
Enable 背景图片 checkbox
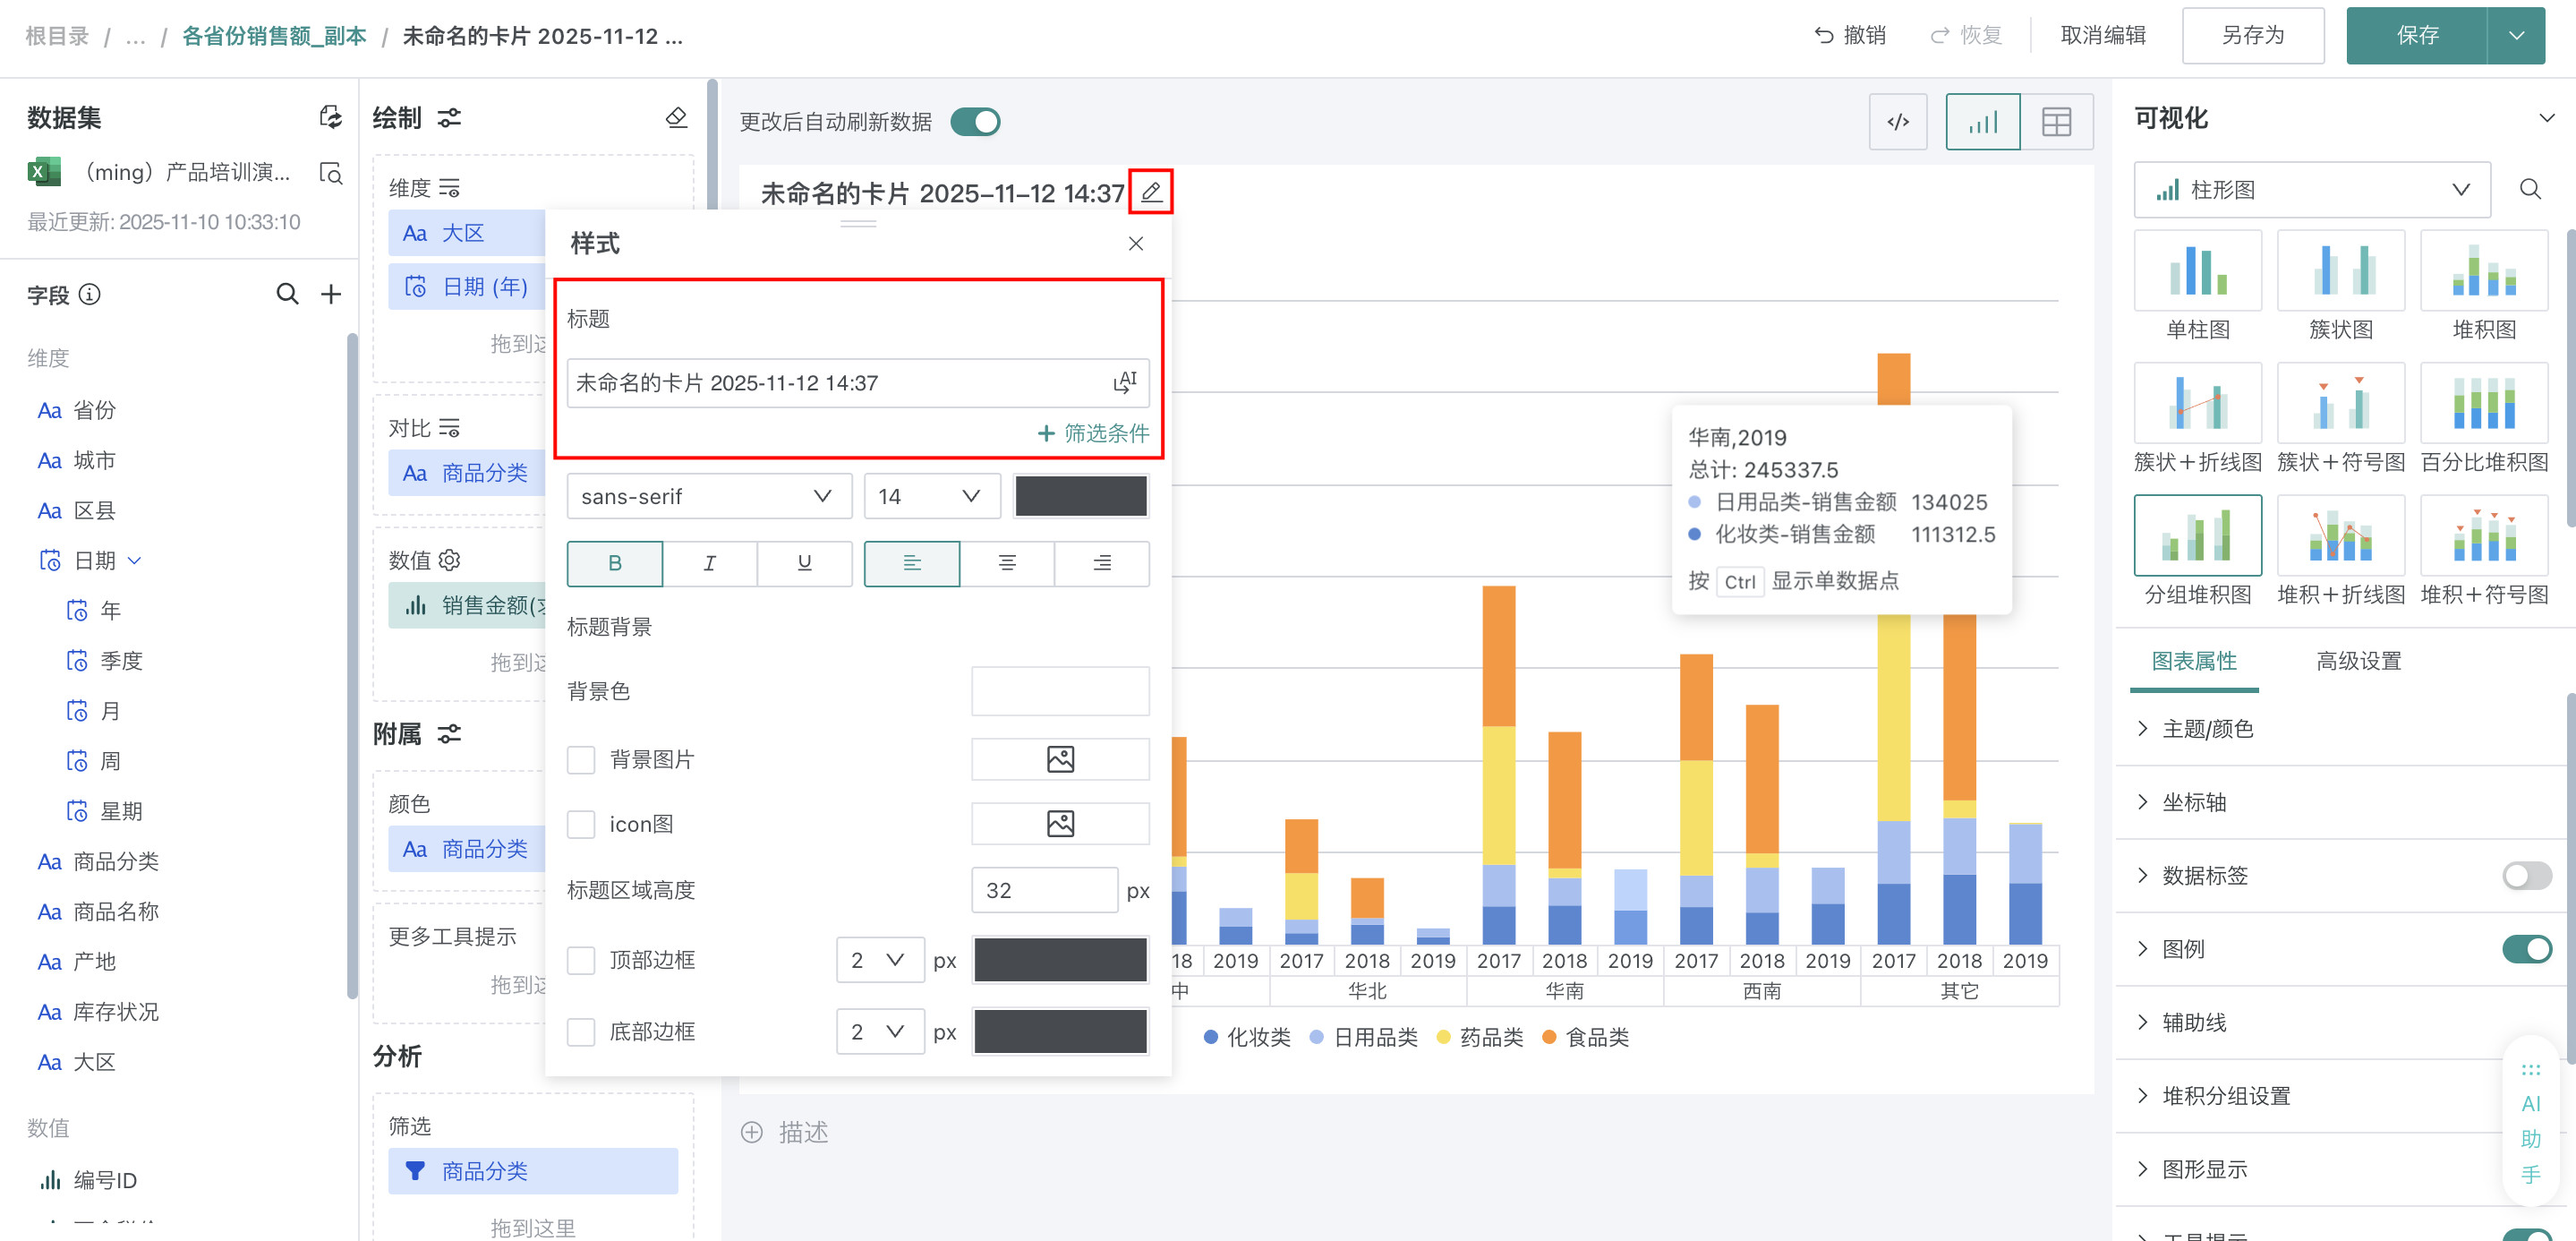pos(581,760)
